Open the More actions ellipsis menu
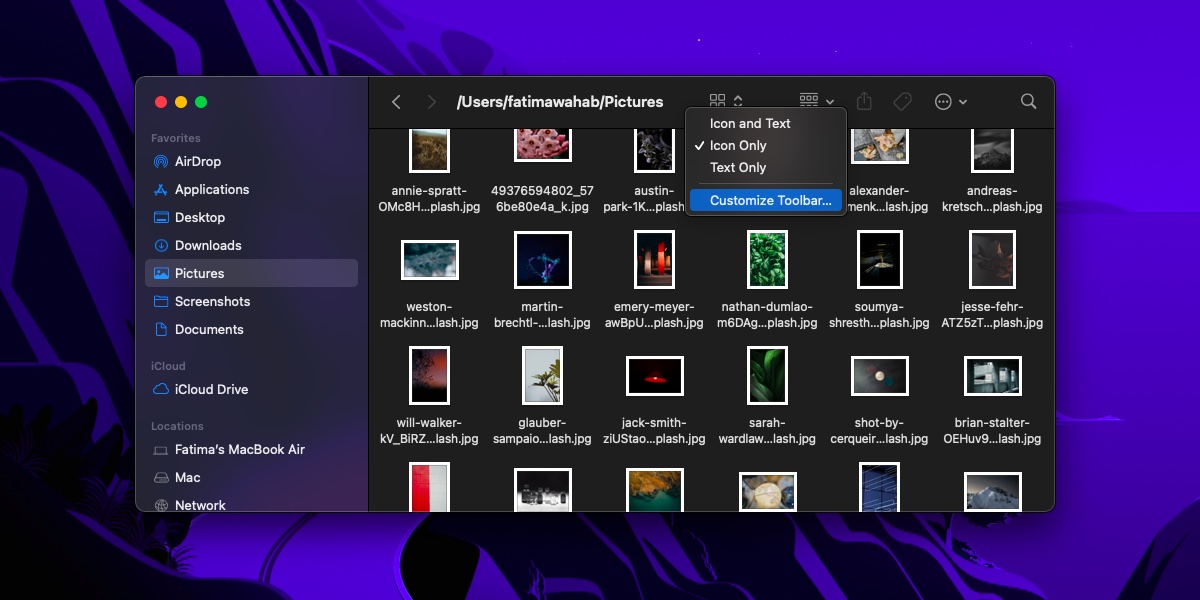Screen dimensions: 1200x600 pyautogui.click(x=950, y=101)
